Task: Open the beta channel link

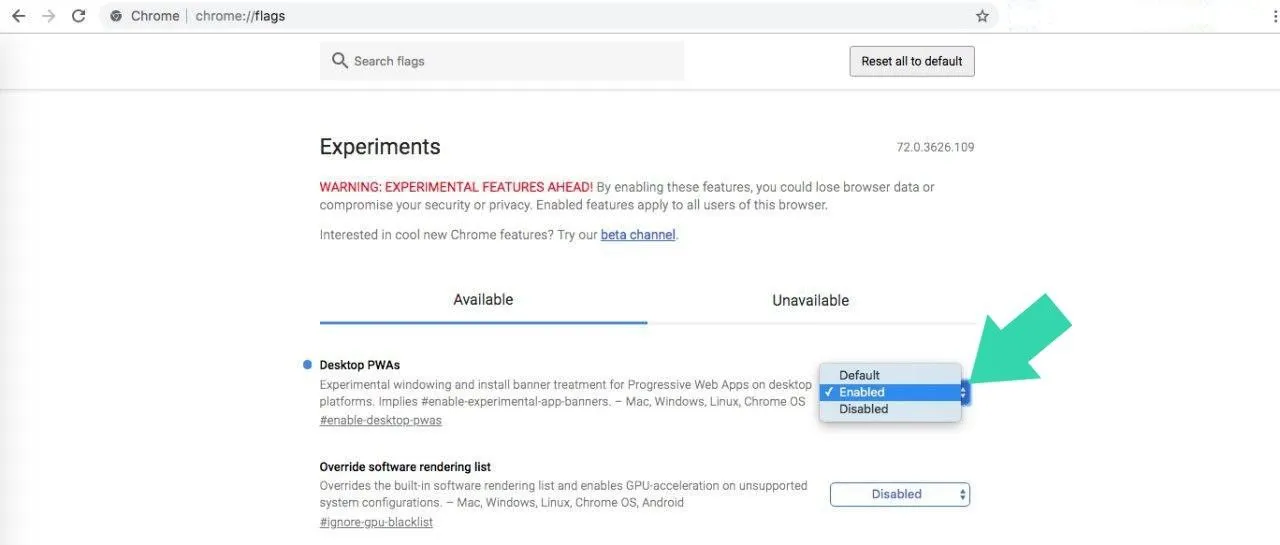Action: (638, 235)
